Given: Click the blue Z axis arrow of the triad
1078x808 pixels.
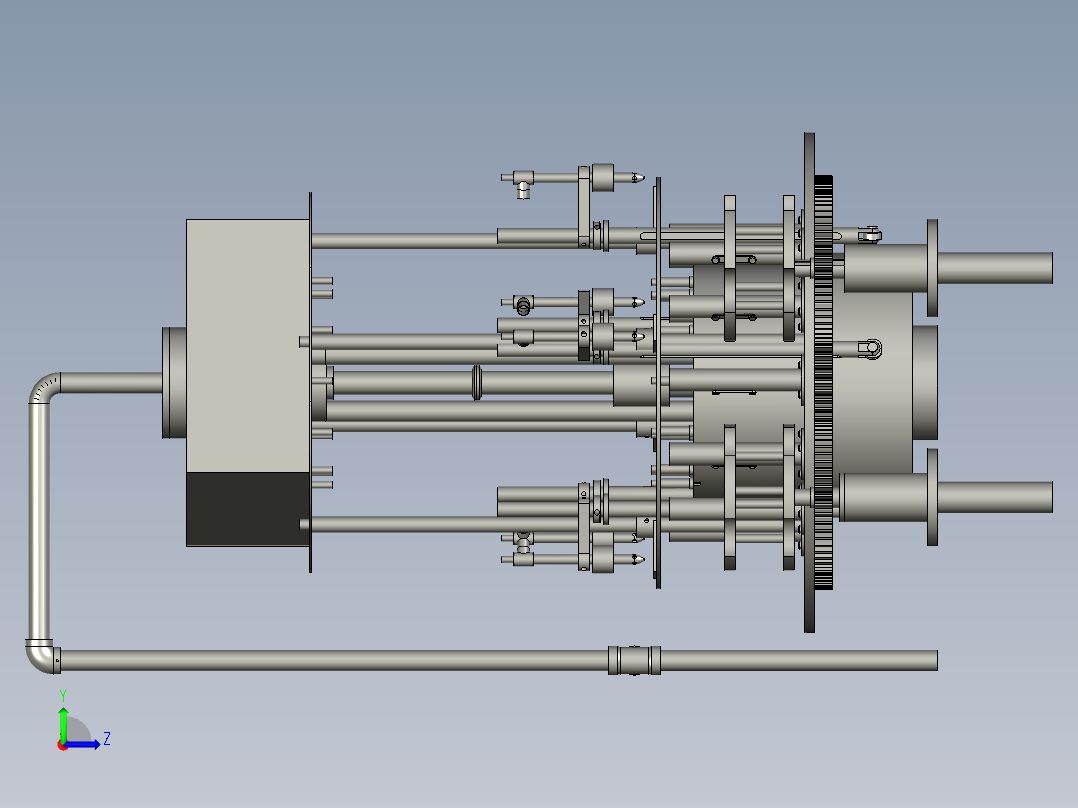Looking at the screenshot, I should coord(82,743).
